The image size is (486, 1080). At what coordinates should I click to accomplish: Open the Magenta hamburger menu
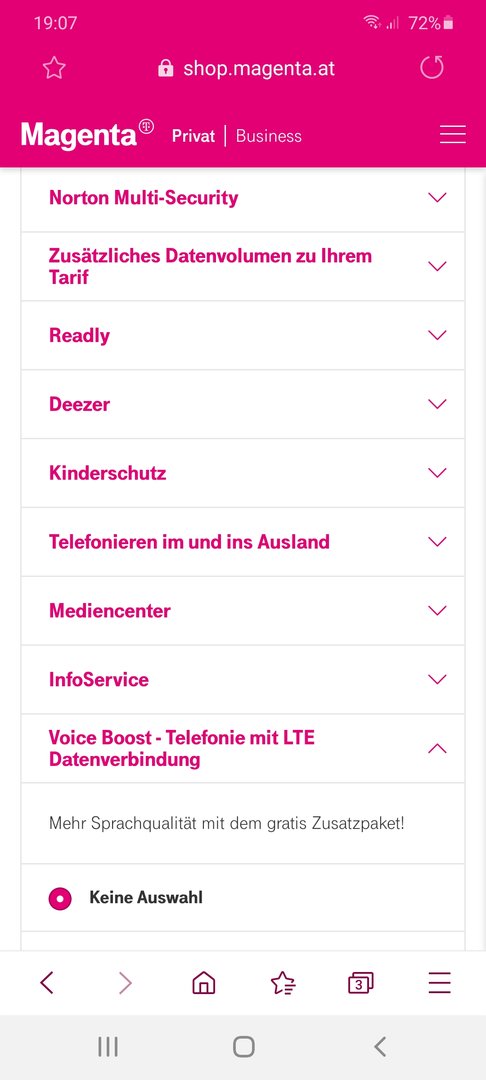(453, 134)
